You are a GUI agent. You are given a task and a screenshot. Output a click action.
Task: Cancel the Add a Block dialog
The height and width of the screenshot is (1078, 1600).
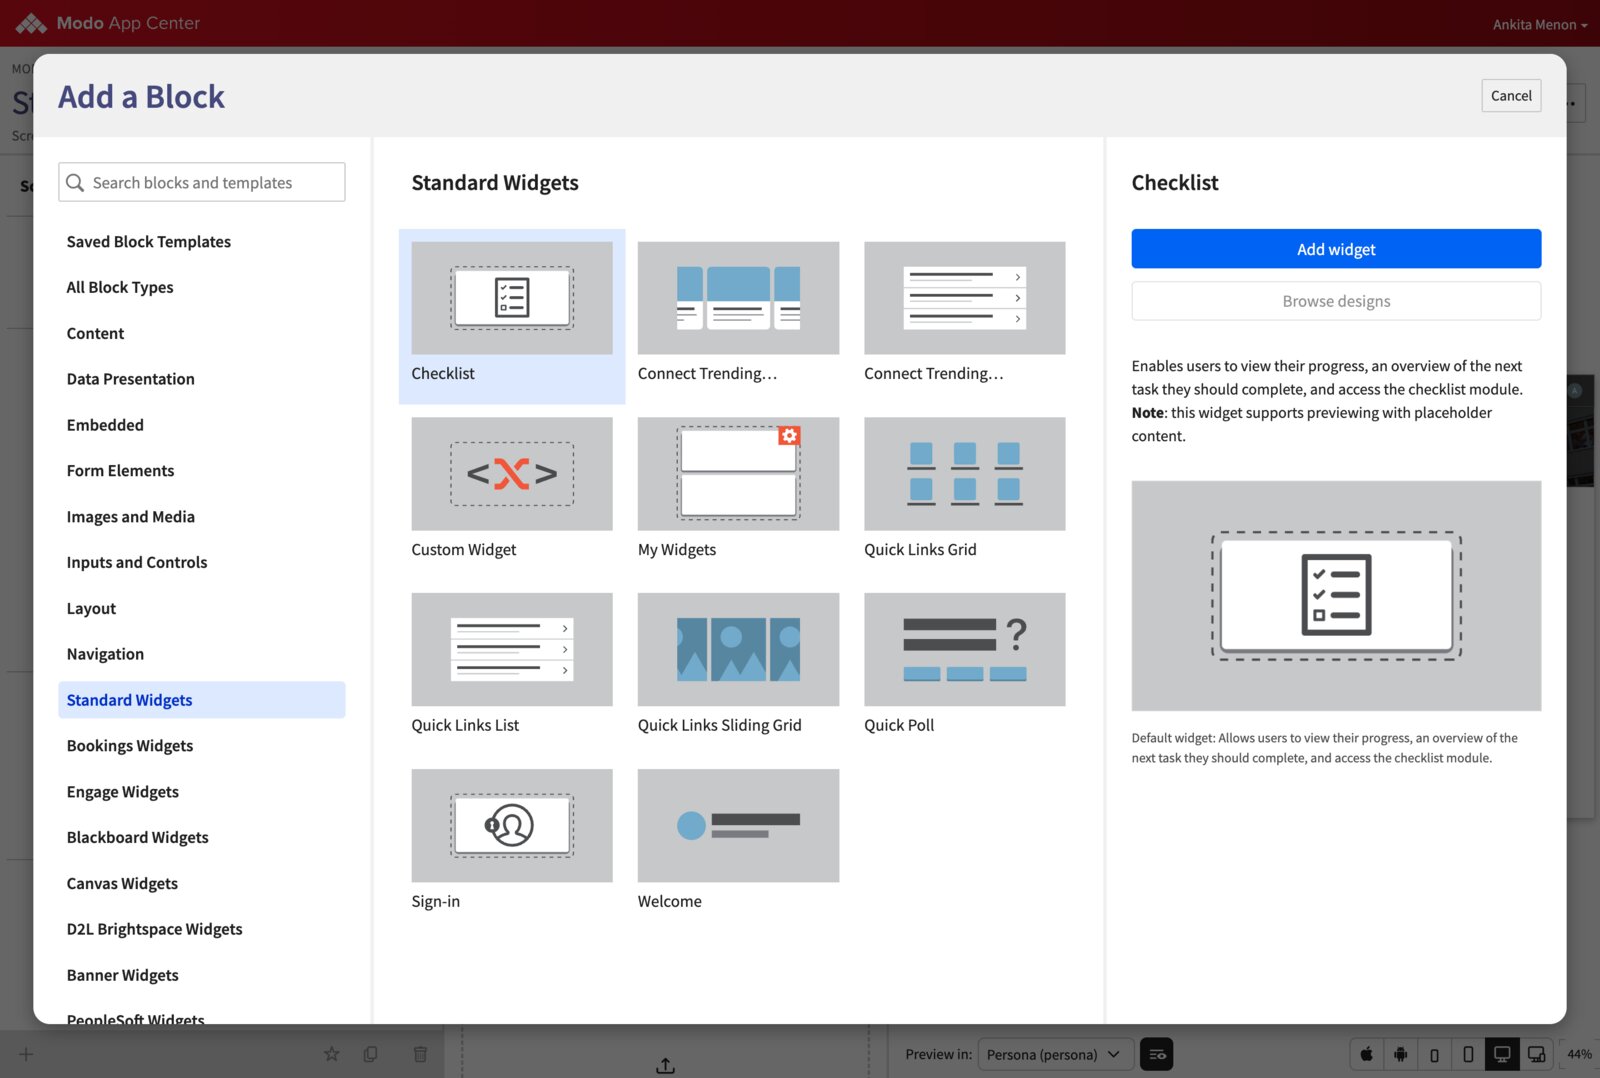click(x=1511, y=96)
